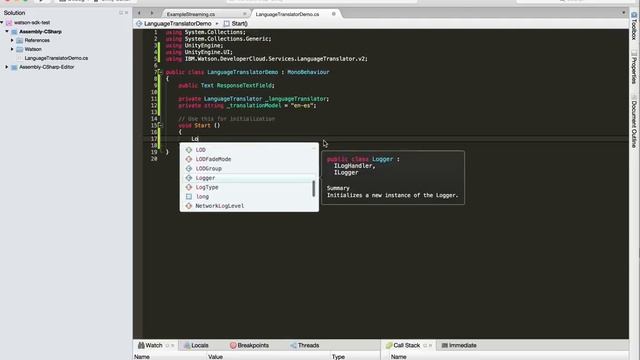Click the NetworkLogLevel enum icon
The height and width of the screenshot is (360, 640).
[189, 206]
